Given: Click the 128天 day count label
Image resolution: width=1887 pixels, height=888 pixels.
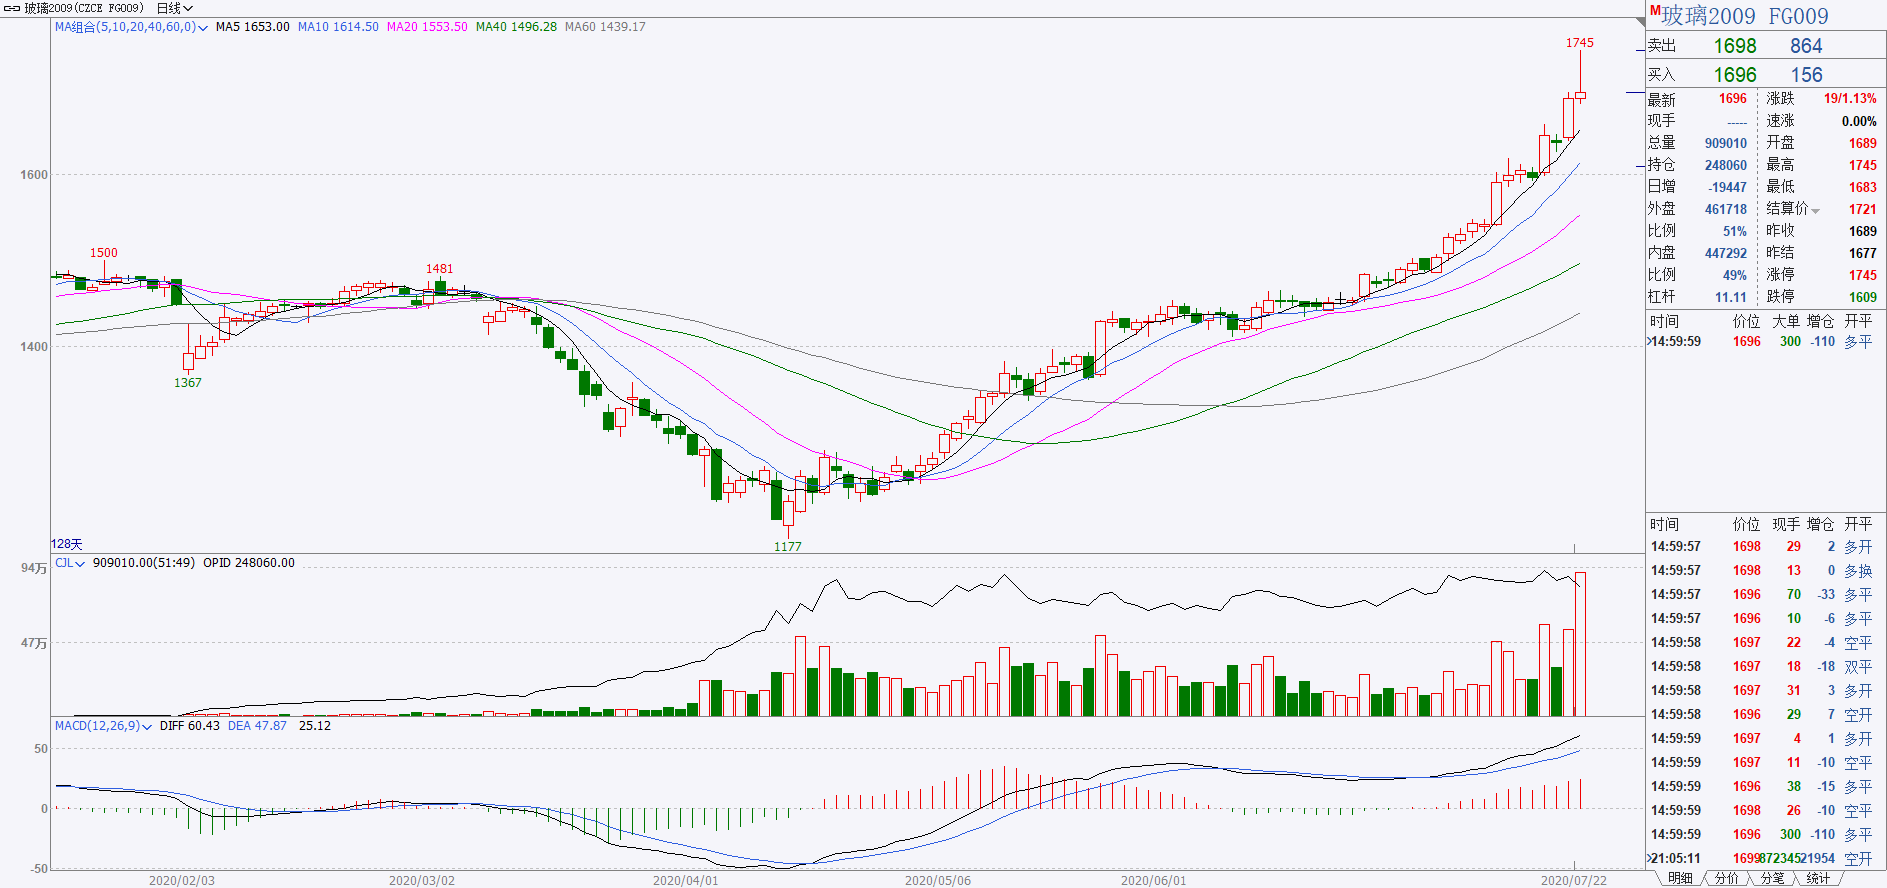Looking at the screenshot, I should click(67, 544).
